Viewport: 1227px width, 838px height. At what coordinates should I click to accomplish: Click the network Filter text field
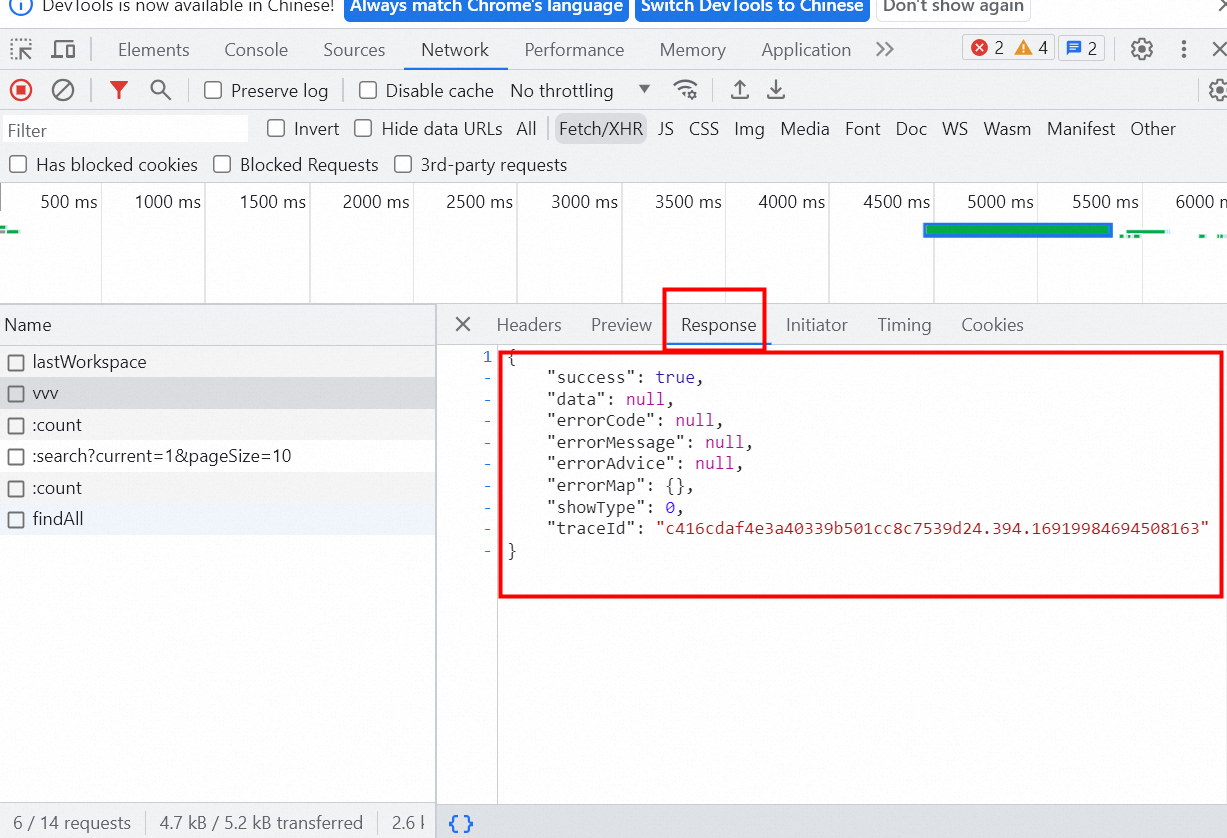125,130
